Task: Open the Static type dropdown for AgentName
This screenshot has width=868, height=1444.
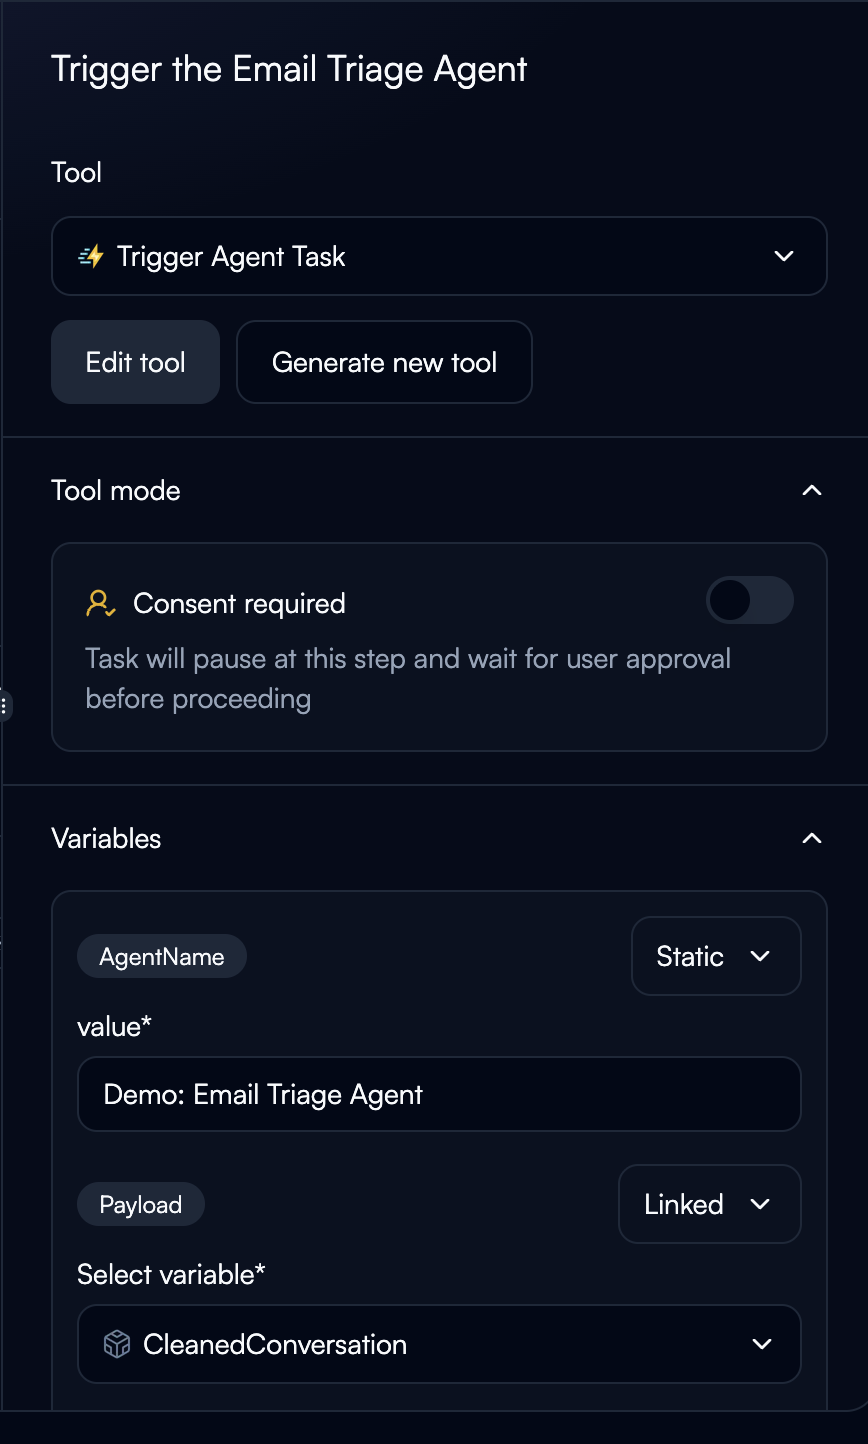Action: tap(715, 956)
